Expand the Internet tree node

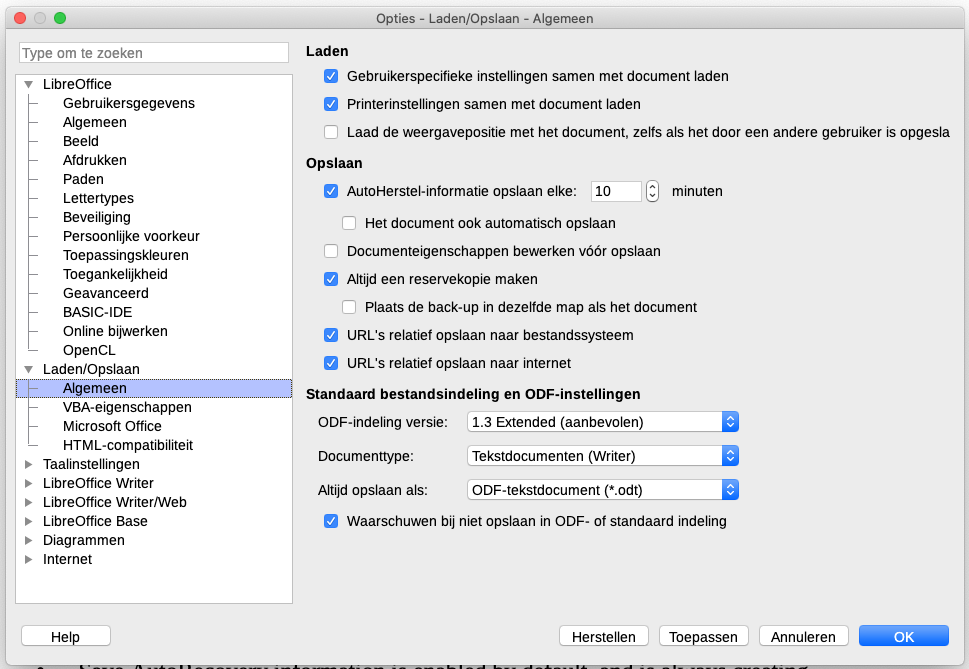click(x=29, y=559)
